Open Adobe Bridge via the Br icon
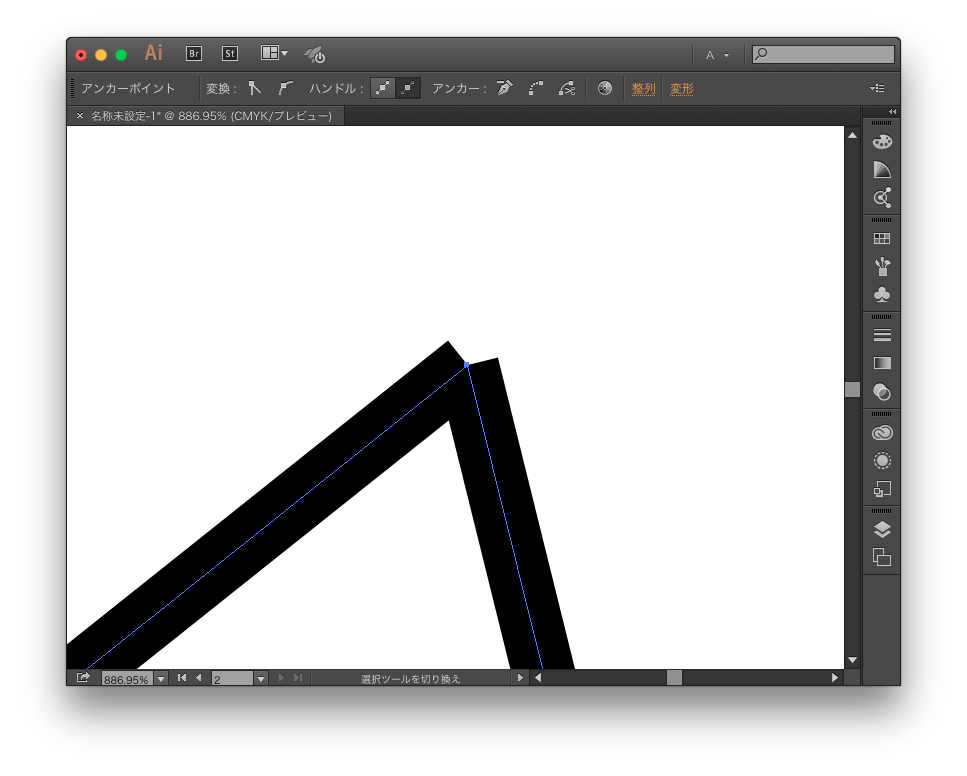This screenshot has width=967, height=776. click(x=194, y=54)
